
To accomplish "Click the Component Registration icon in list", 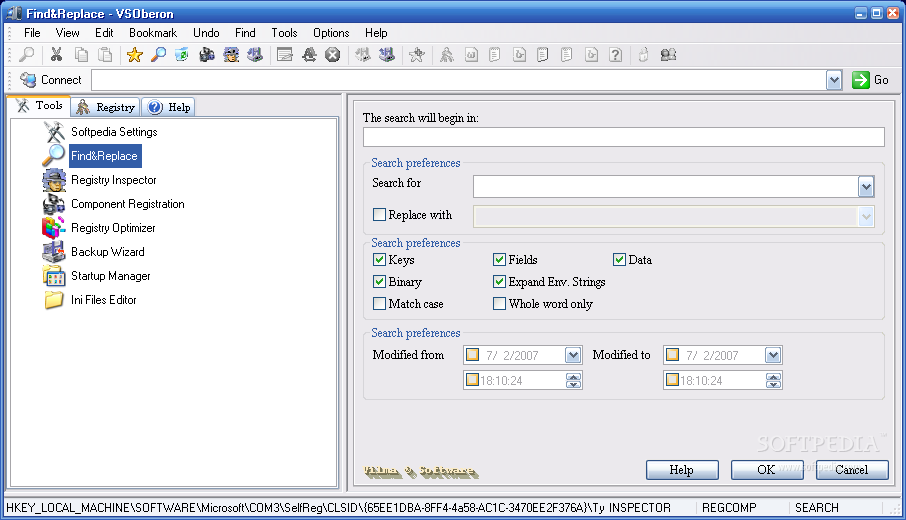I will (x=54, y=204).
